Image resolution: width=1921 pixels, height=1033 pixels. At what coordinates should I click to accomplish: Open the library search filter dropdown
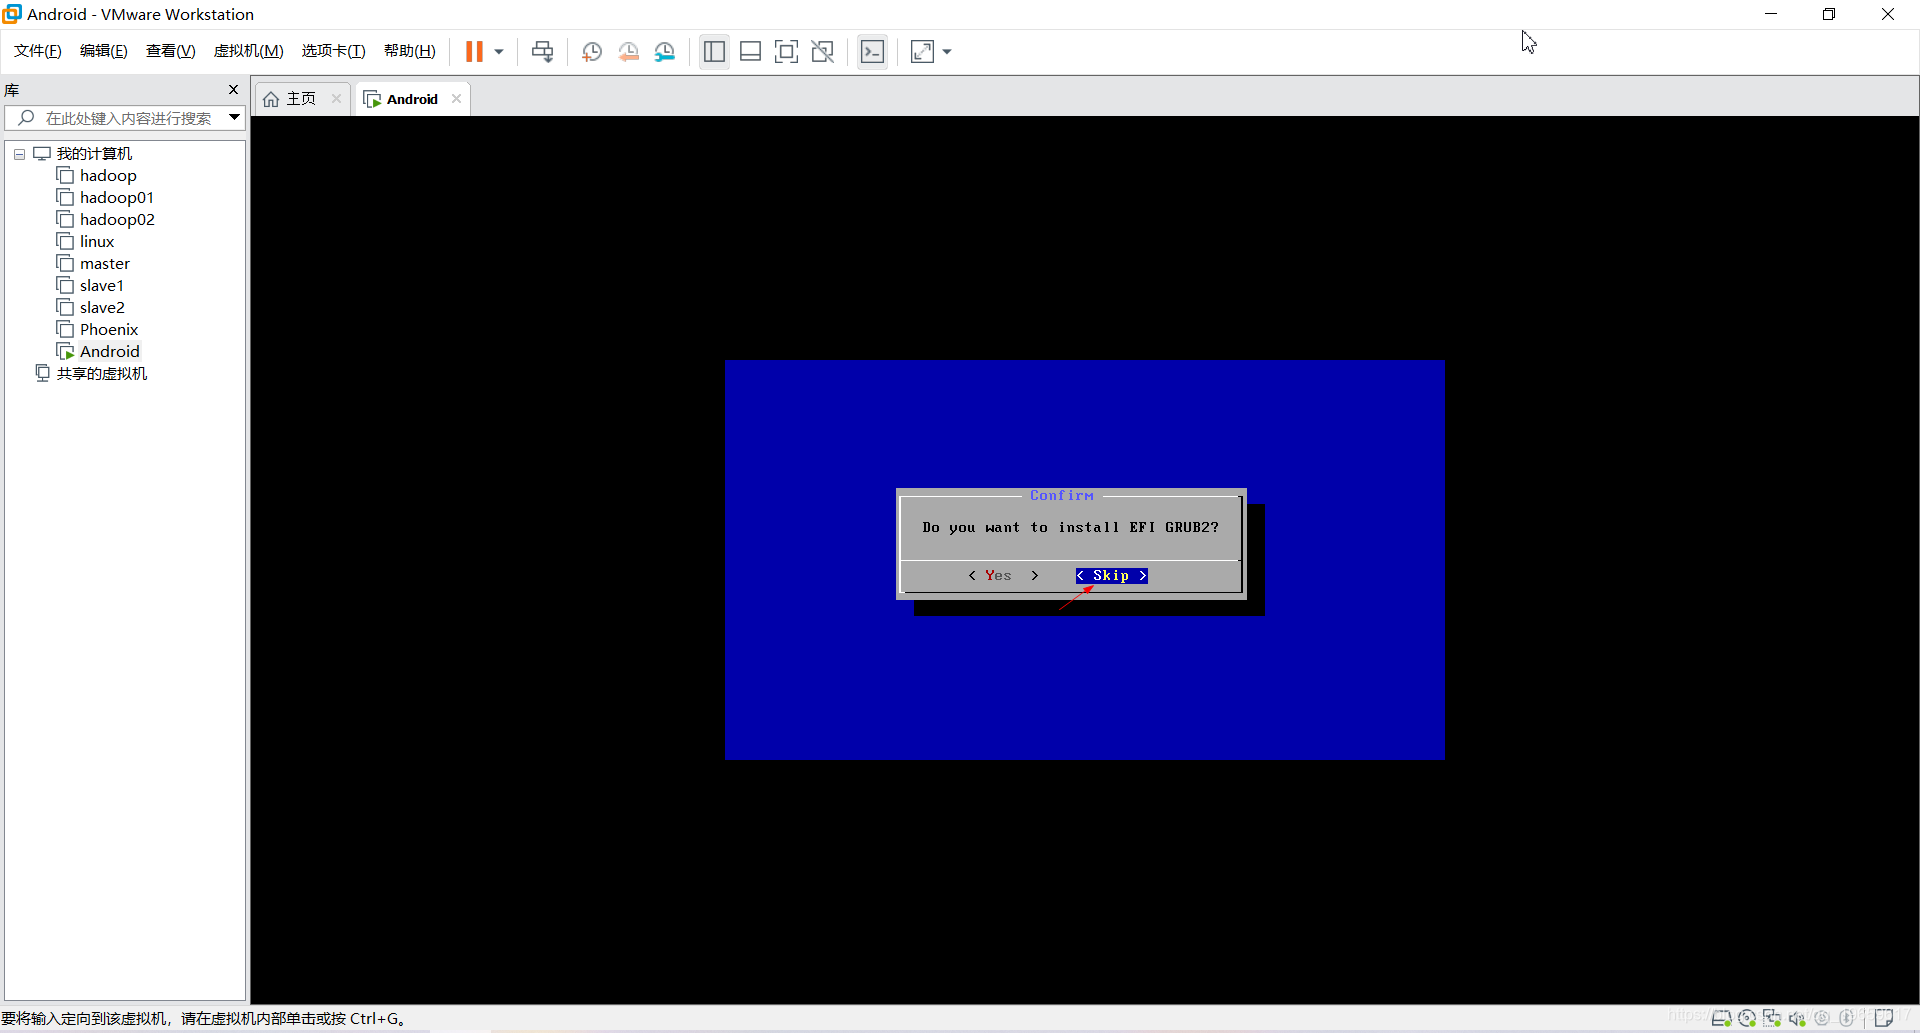(x=234, y=118)
